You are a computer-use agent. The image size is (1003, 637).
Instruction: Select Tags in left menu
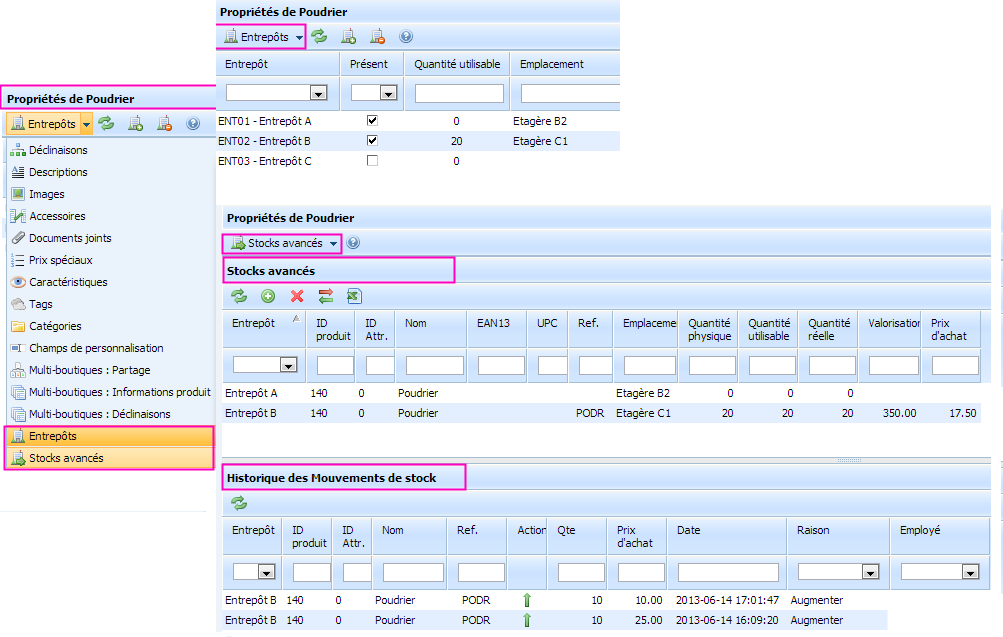click(x=40, y=304)
